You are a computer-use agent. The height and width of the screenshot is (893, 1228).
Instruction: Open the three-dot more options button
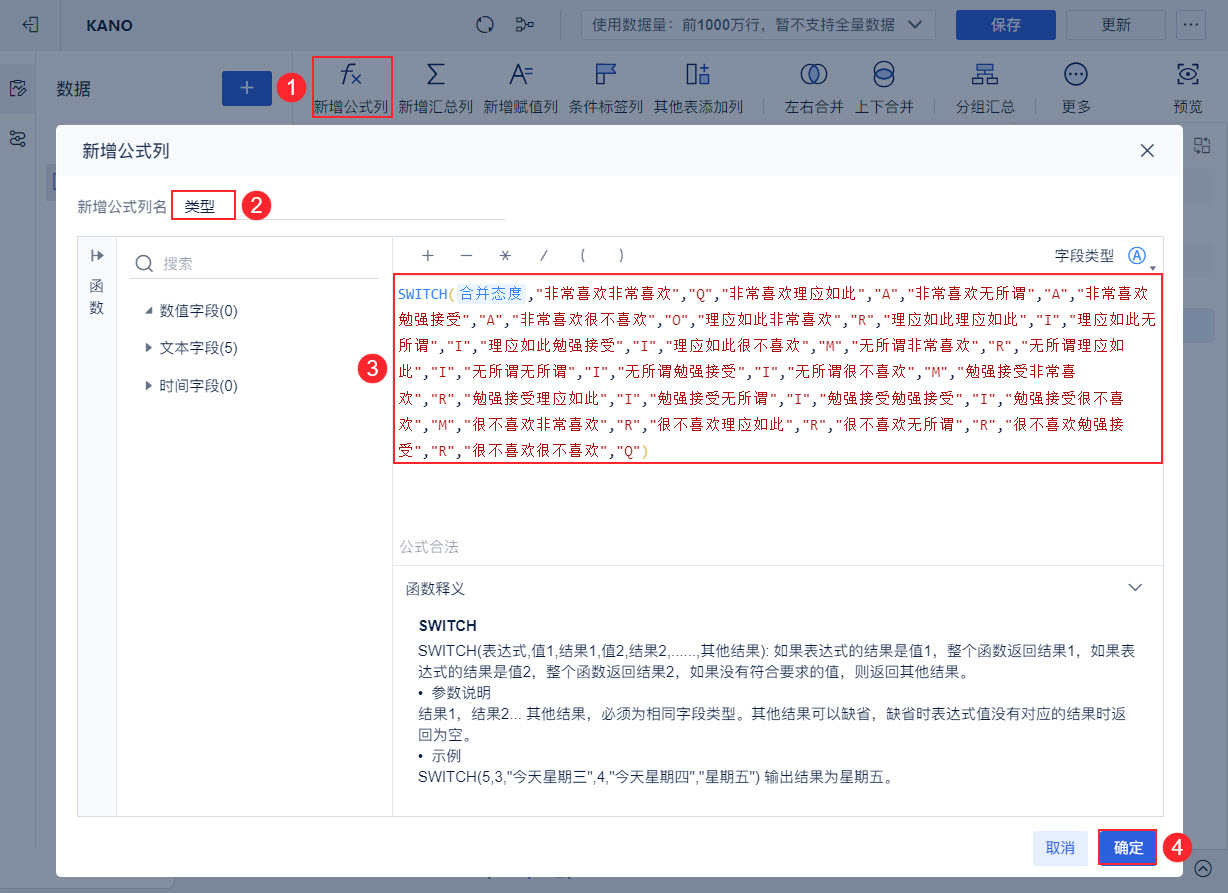click(x=1191, y=25)
